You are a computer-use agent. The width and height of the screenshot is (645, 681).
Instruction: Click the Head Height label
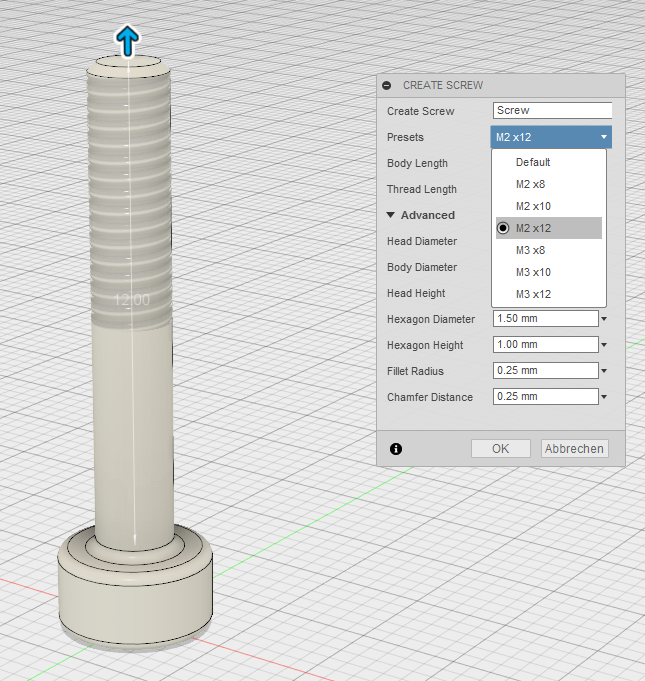416,294
